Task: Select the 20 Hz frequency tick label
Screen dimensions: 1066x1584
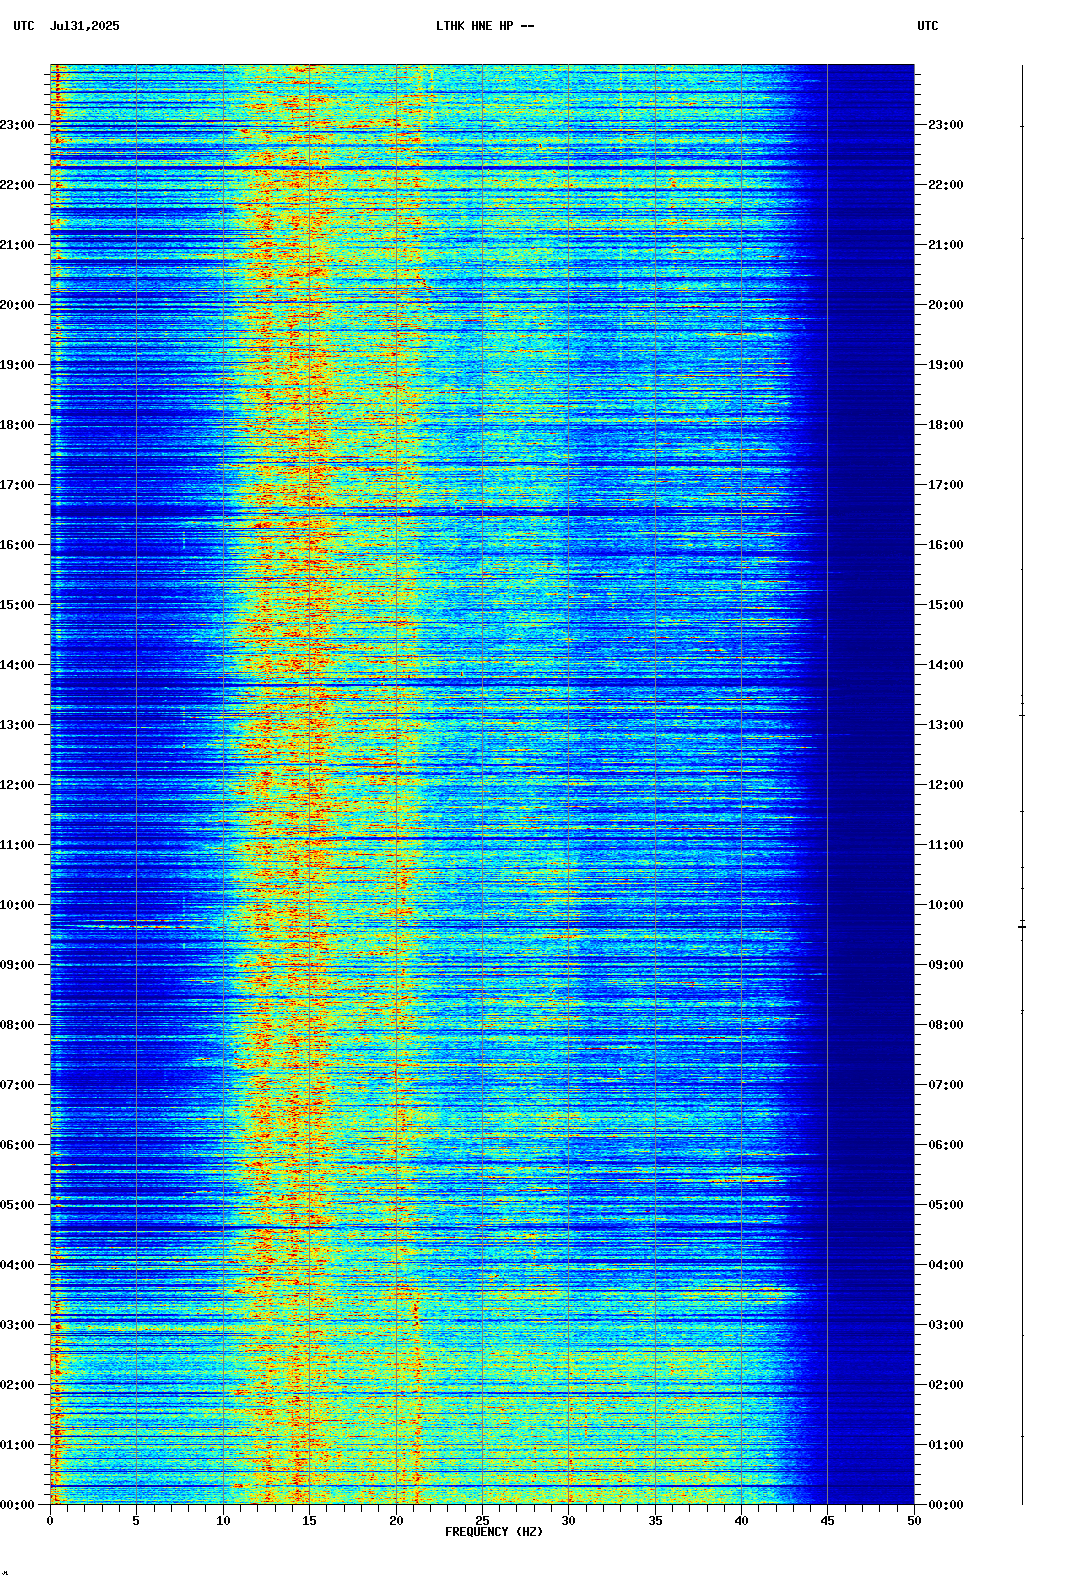Action: pyautogui.click(x=396, y=1521)
